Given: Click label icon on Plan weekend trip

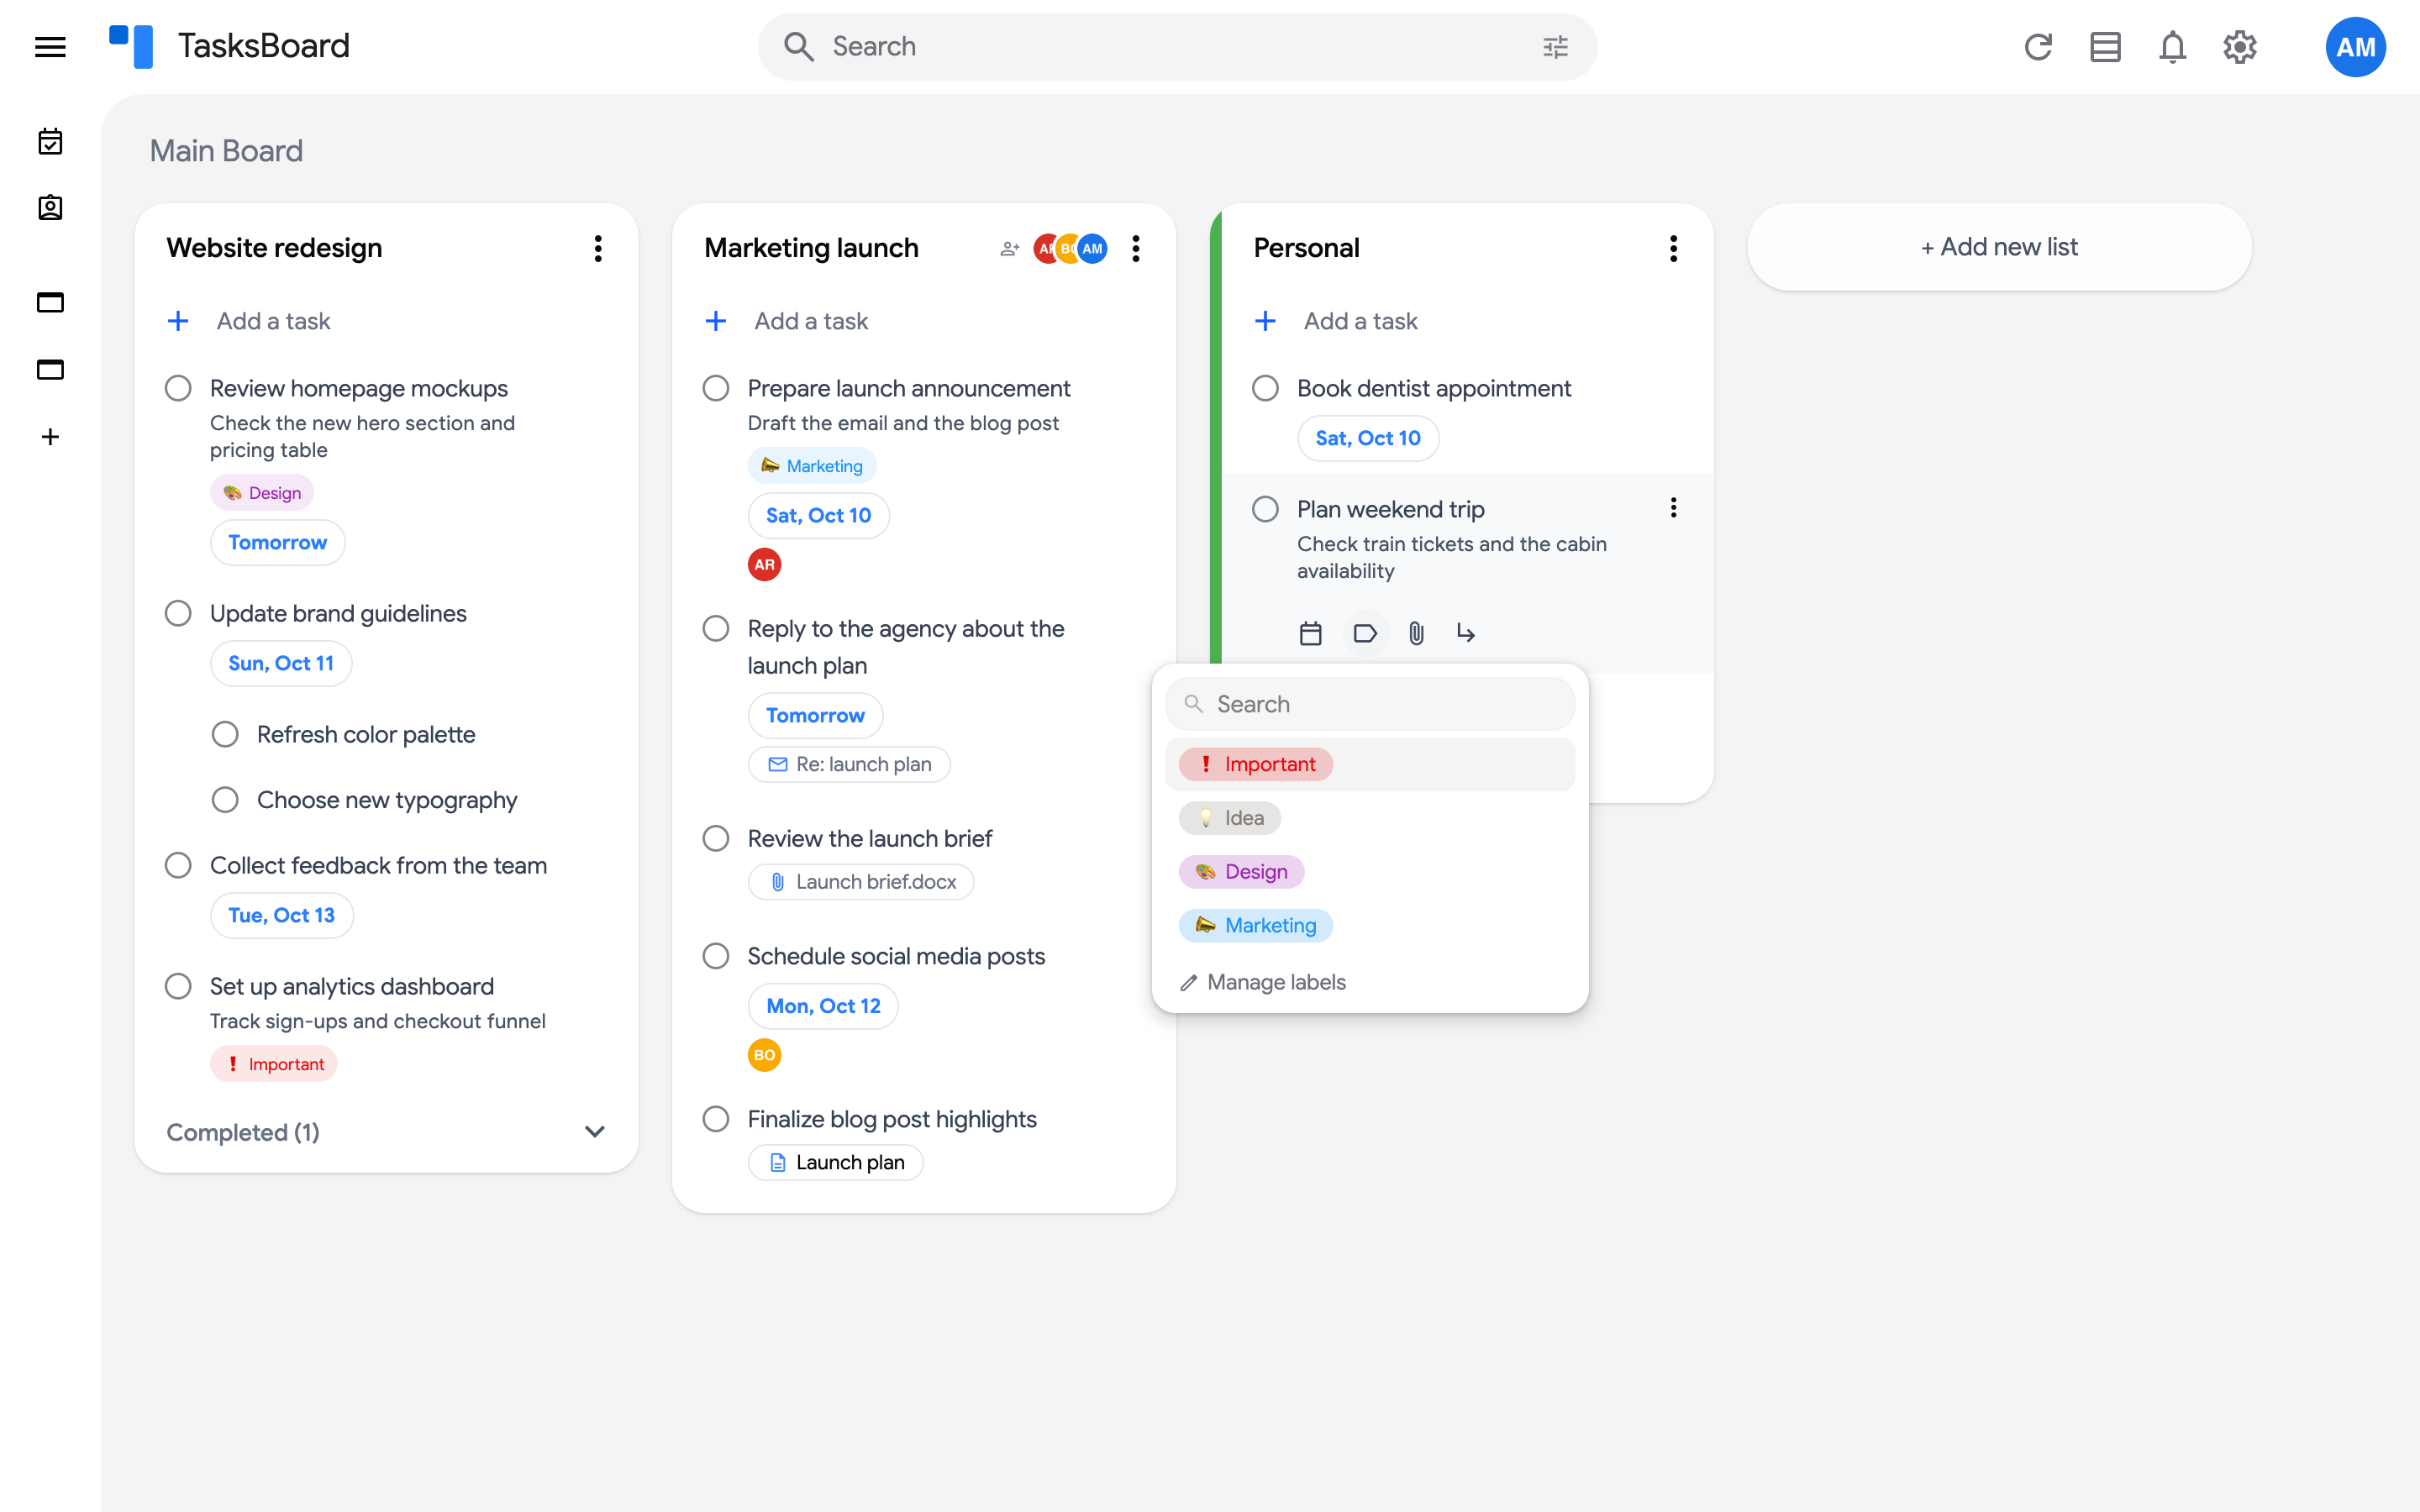Looking at the screenshot, I should [x=1365, y=633].
